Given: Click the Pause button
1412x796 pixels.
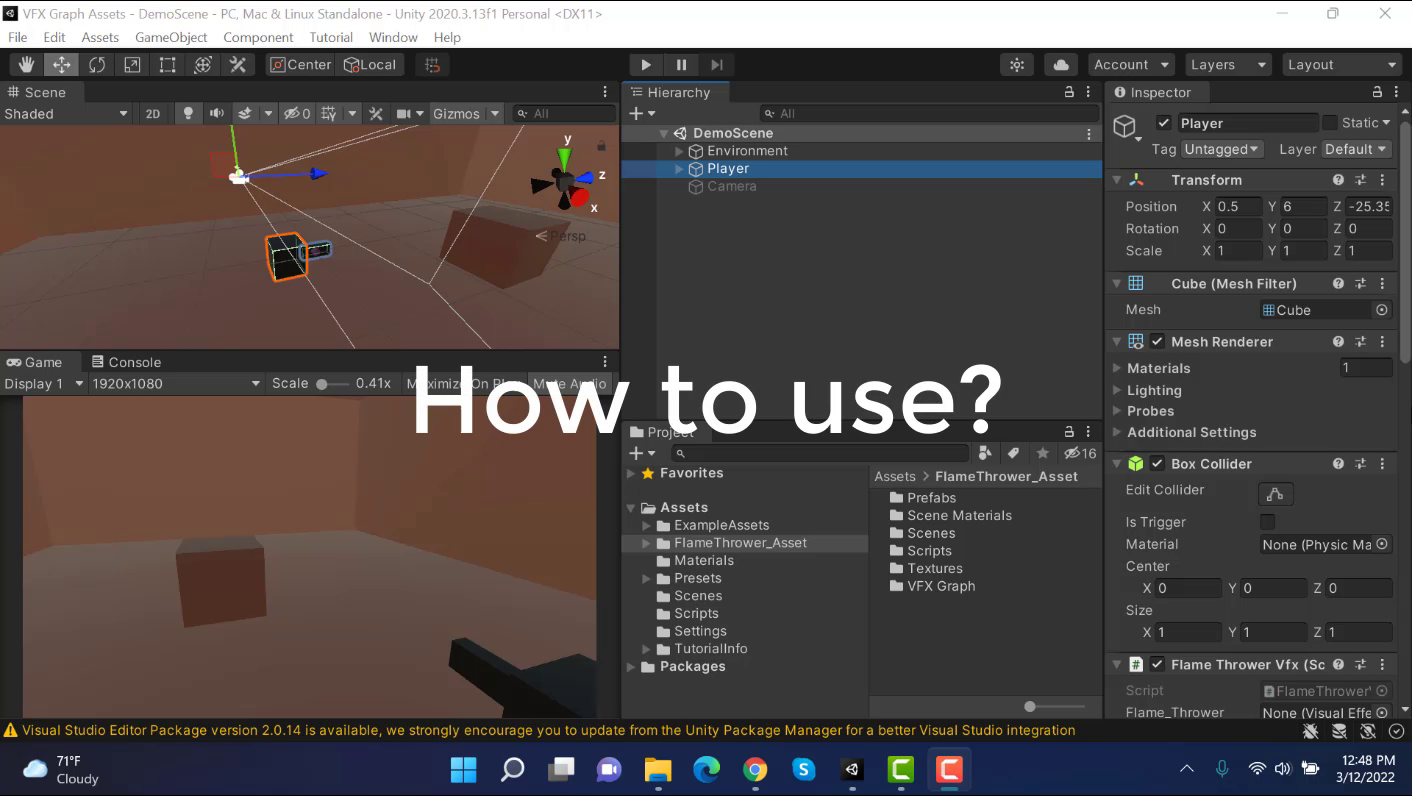Looking at the screenshot, I should (x=681, y=65).
